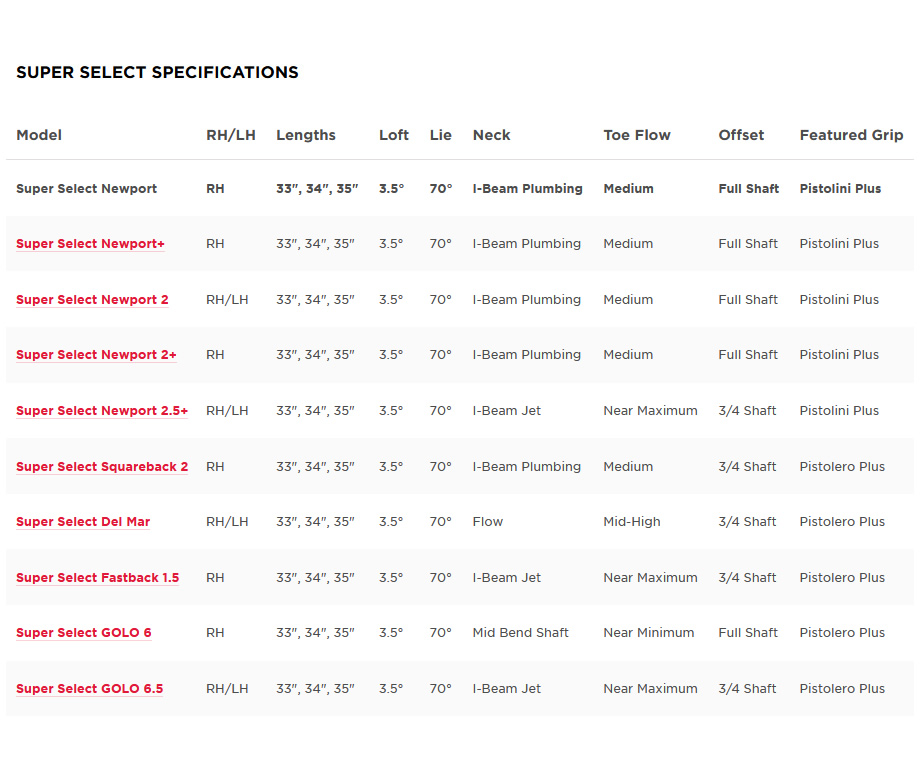Viewport: 920px width, 761px height.
Task: Select the Neck column header
Action: click(492, 135)
